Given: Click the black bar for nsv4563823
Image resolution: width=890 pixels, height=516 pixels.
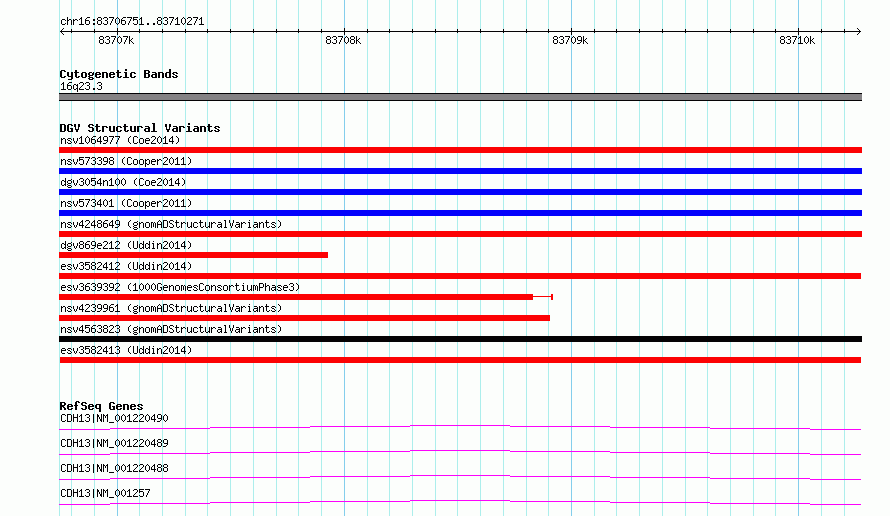Looking at the screenshot, I should pyautogui.click(x=460, y=339).
